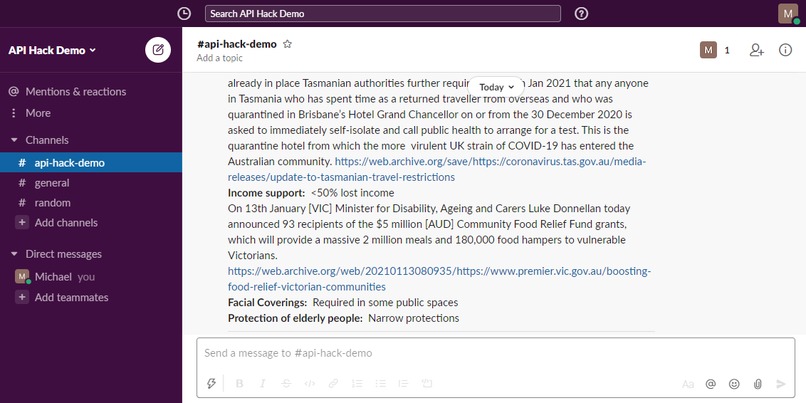View the channel member list avatar
Viewport: 806px width, 403px height.
coord(708,50)
